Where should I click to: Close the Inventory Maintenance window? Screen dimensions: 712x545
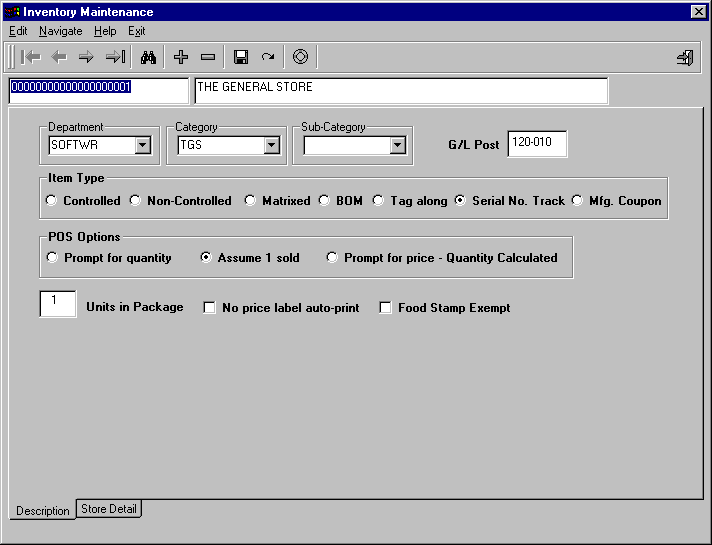pyautogui.click(x=698, y=12)
